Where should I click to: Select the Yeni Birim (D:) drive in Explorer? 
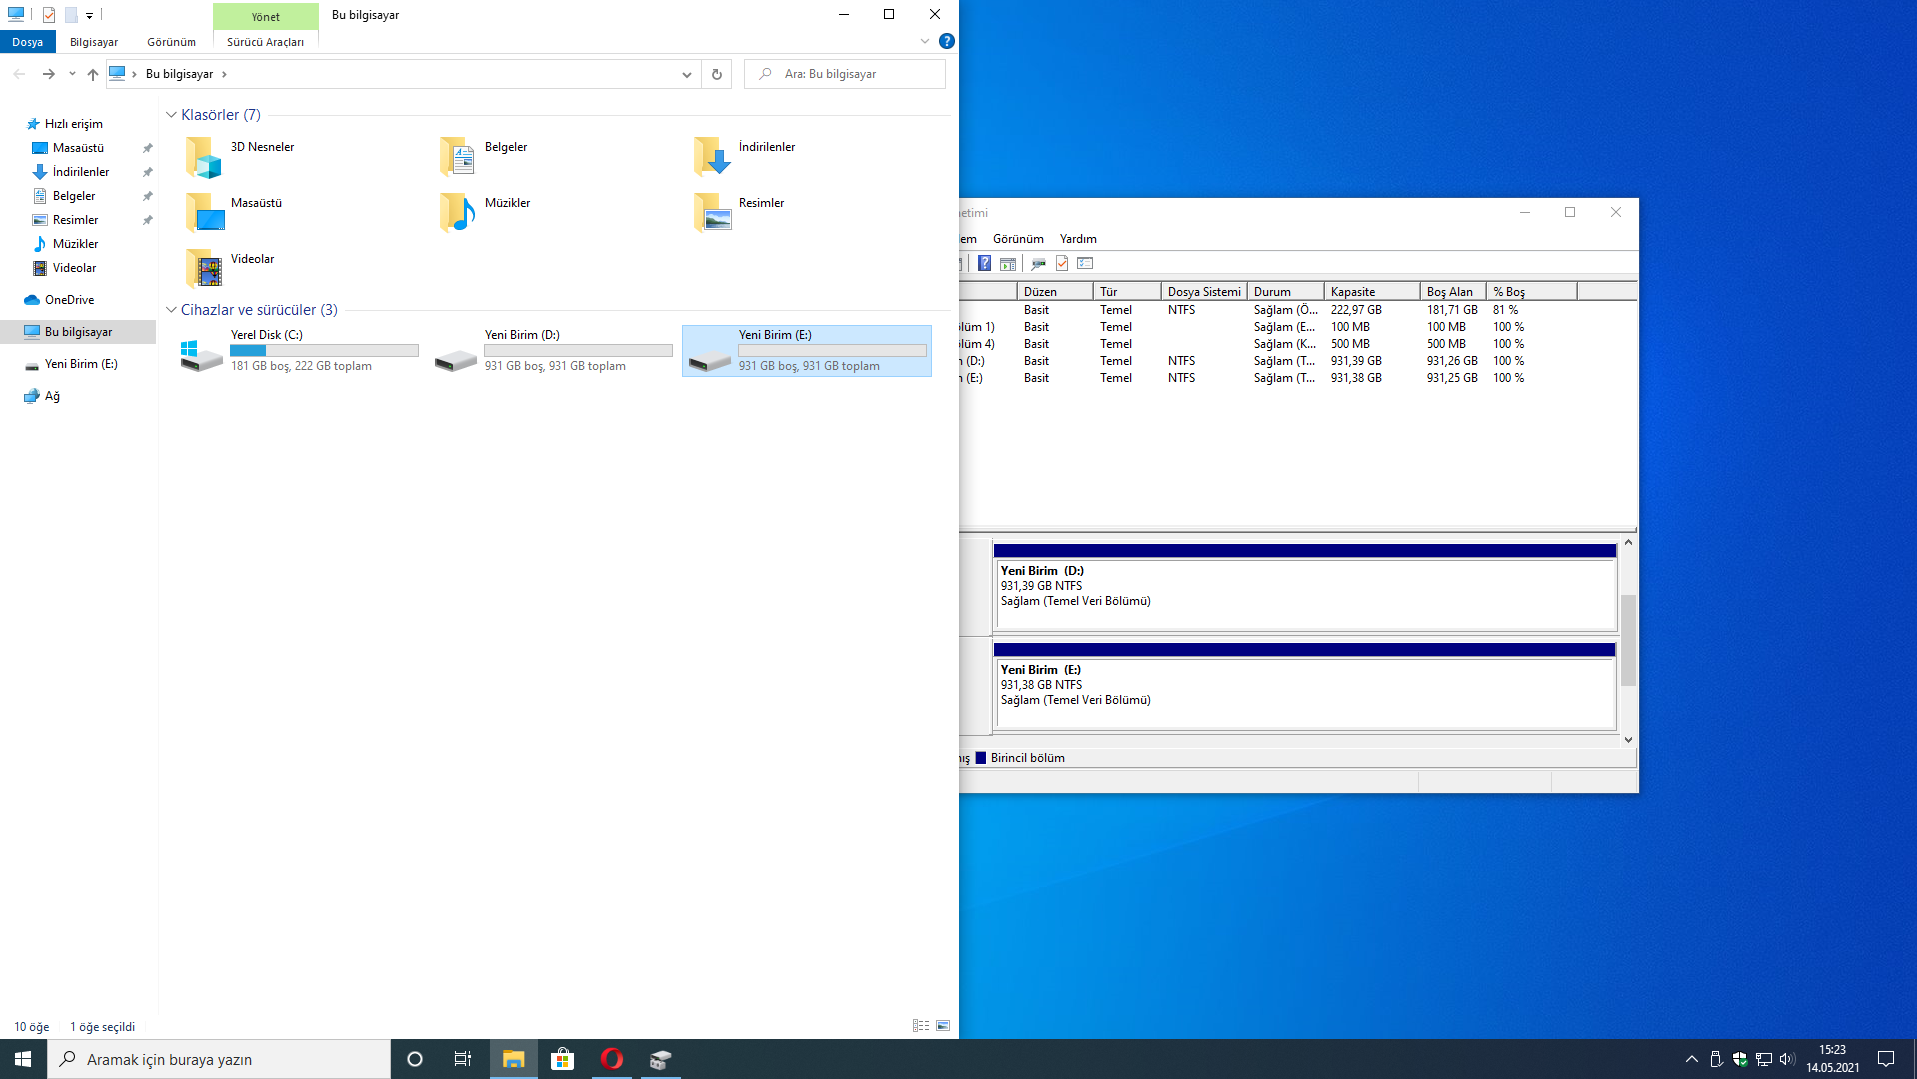tap(553, 351)
